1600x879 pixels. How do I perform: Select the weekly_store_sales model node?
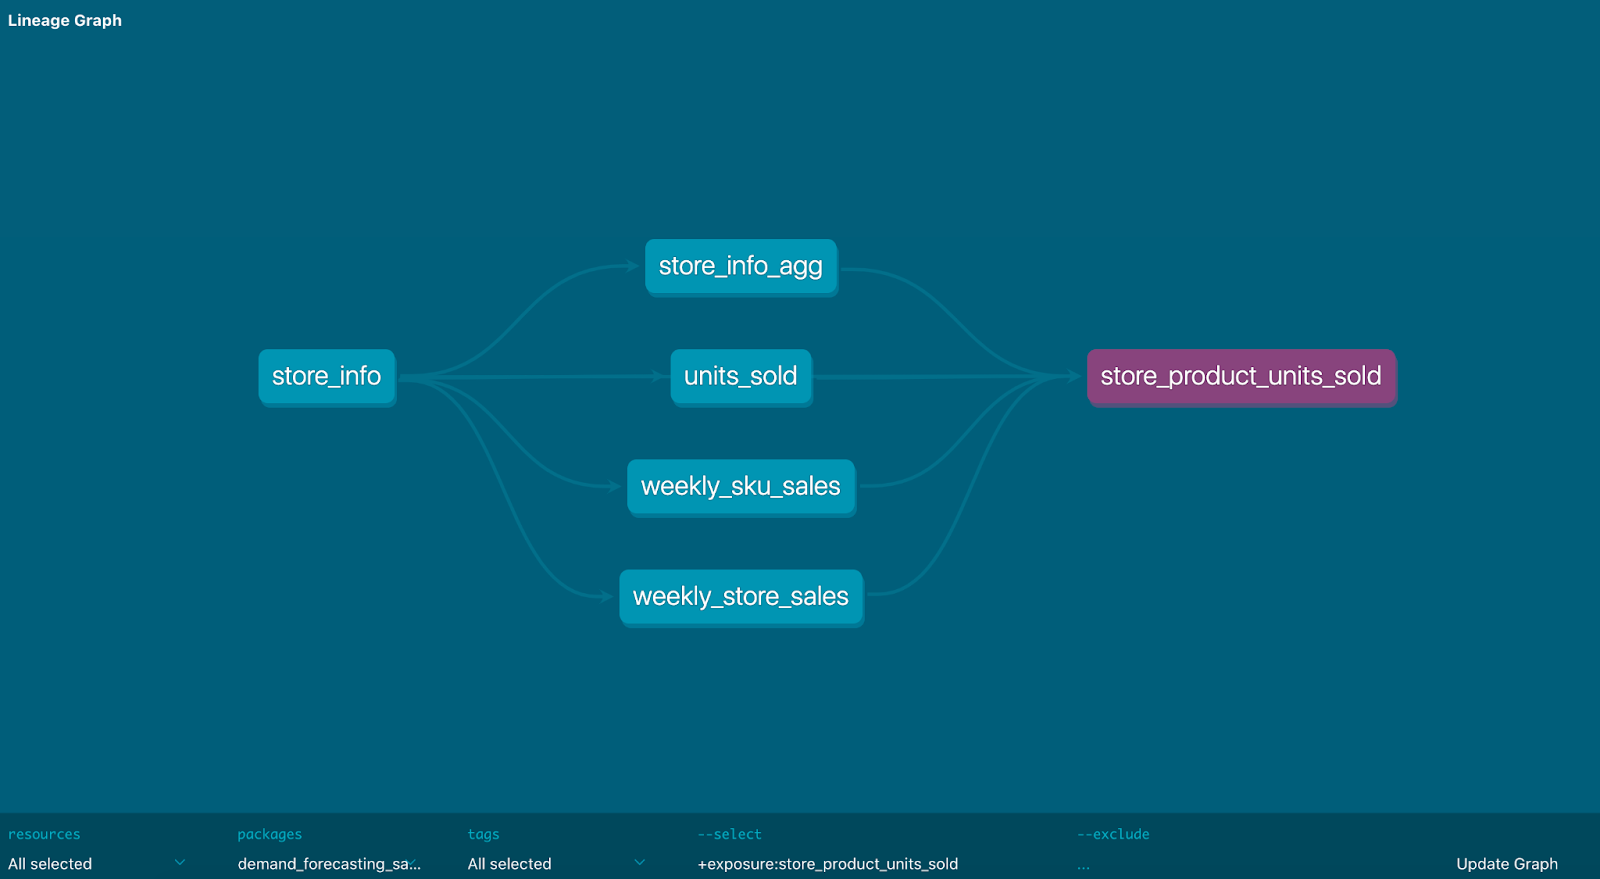(x=740, y=596)
